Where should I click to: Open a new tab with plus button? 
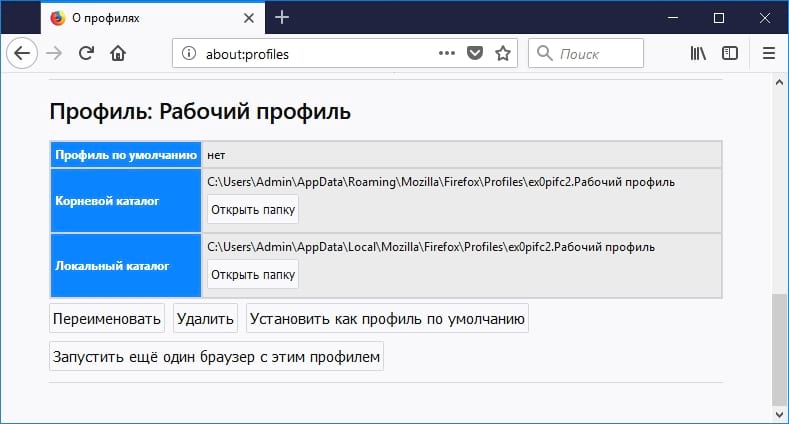(282, 18)
